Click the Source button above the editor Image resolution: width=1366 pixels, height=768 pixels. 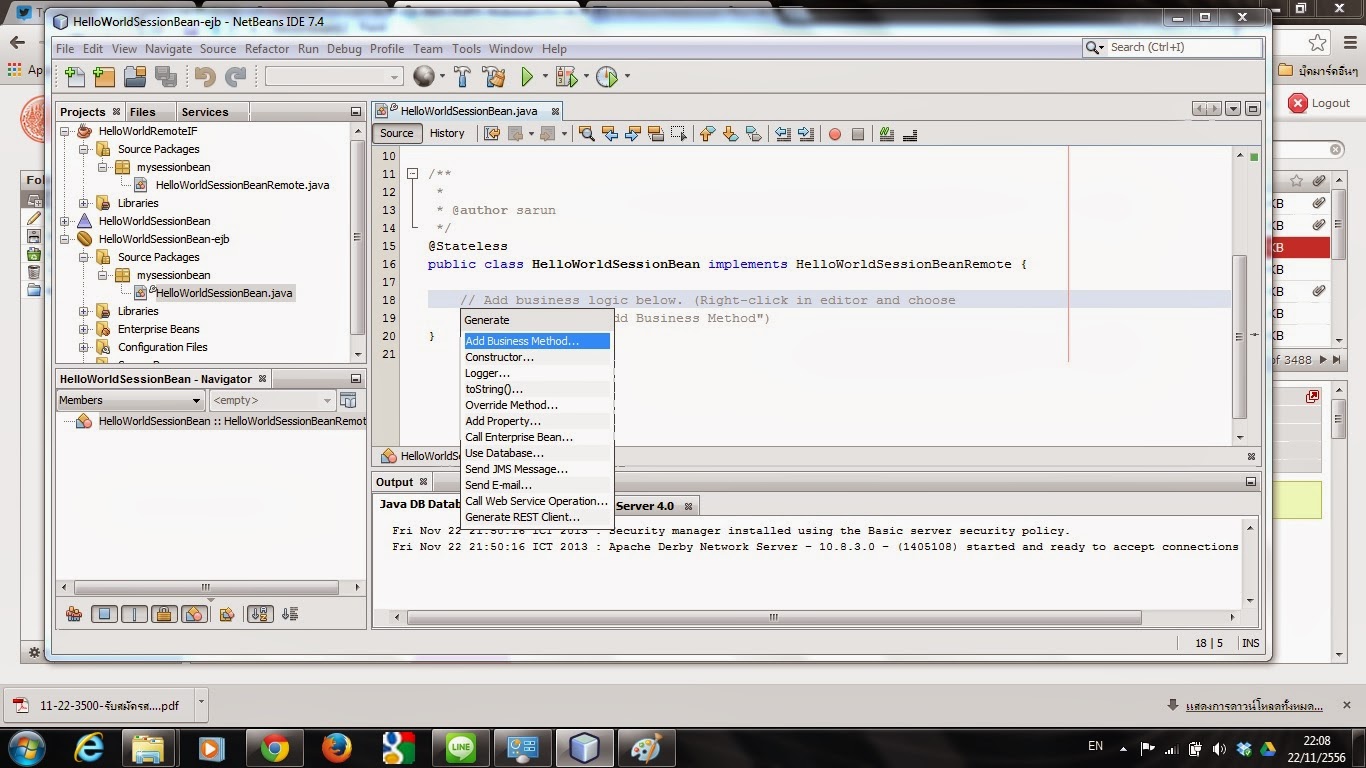396,133
